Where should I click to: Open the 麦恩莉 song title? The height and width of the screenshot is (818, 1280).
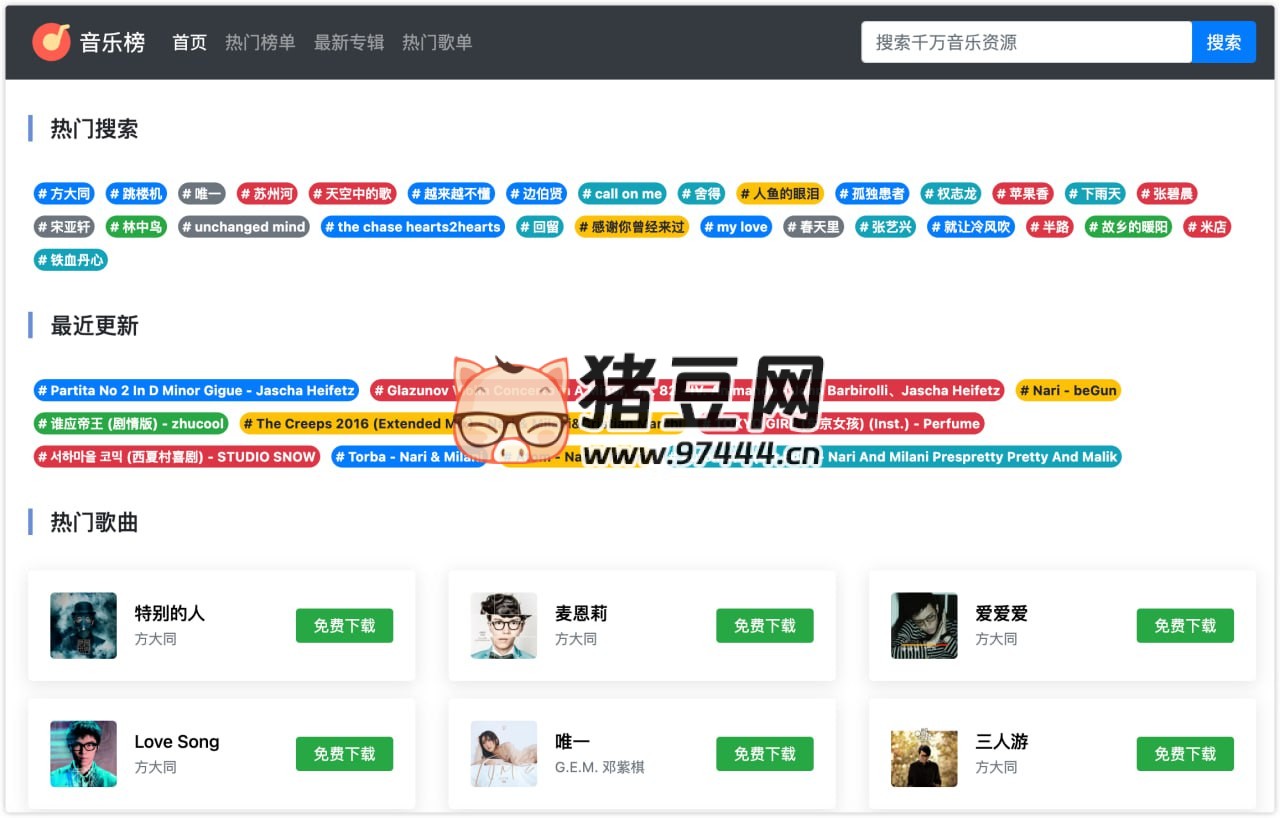581,613
